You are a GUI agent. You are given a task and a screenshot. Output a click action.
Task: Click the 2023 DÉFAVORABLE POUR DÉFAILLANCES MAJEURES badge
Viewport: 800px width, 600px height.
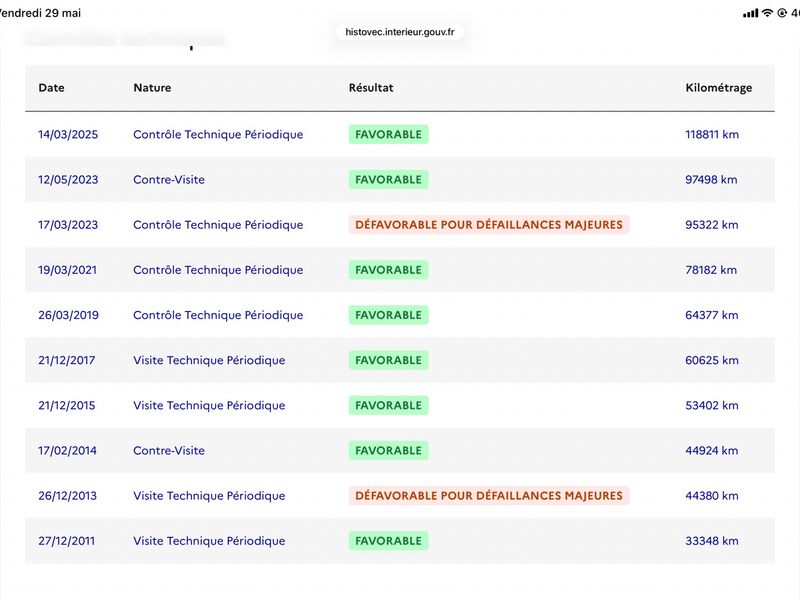tap(489, 225)
